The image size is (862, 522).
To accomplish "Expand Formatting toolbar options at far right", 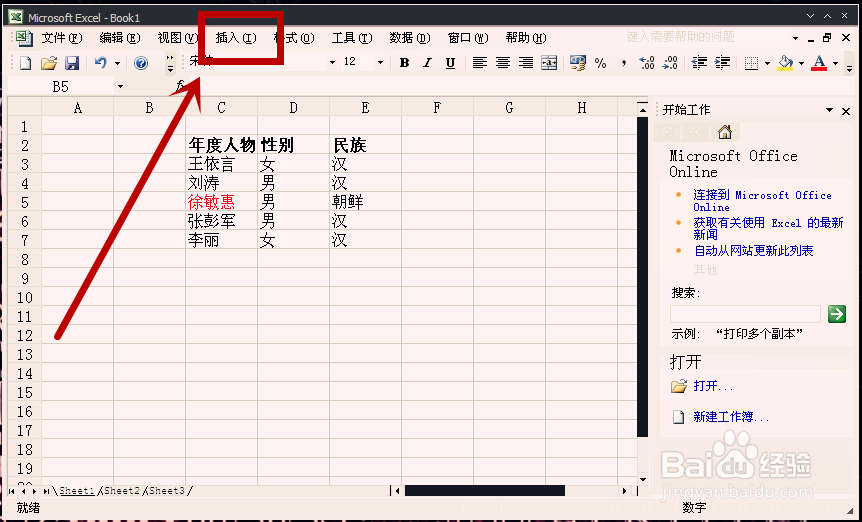I will click(x=850, y=63).
